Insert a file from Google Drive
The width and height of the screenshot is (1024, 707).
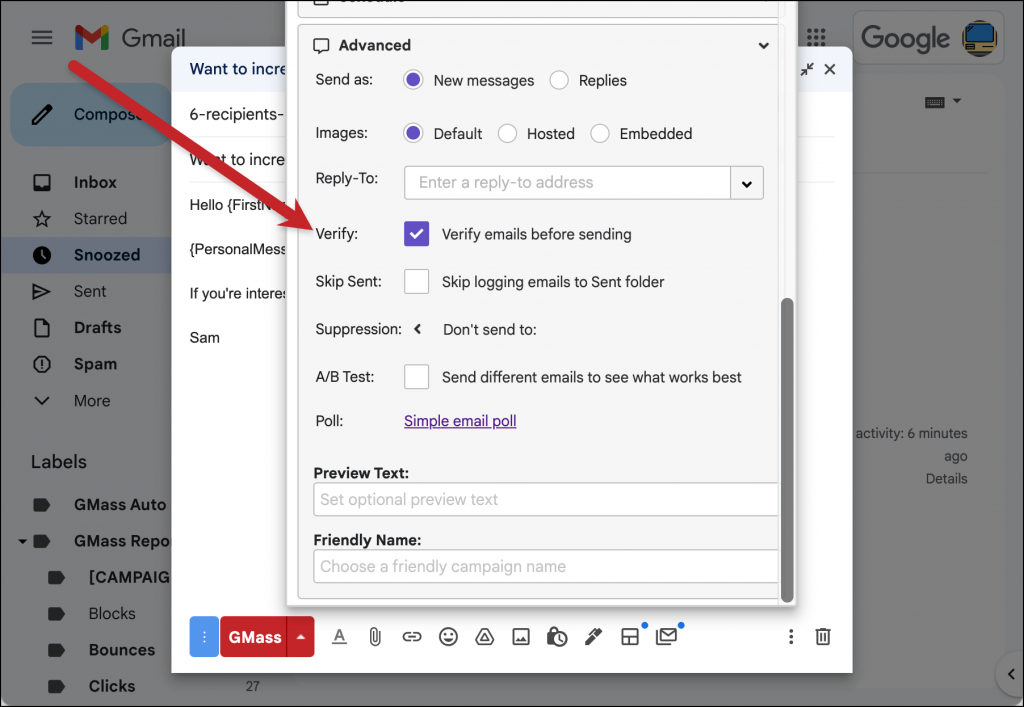click(484, 636)
